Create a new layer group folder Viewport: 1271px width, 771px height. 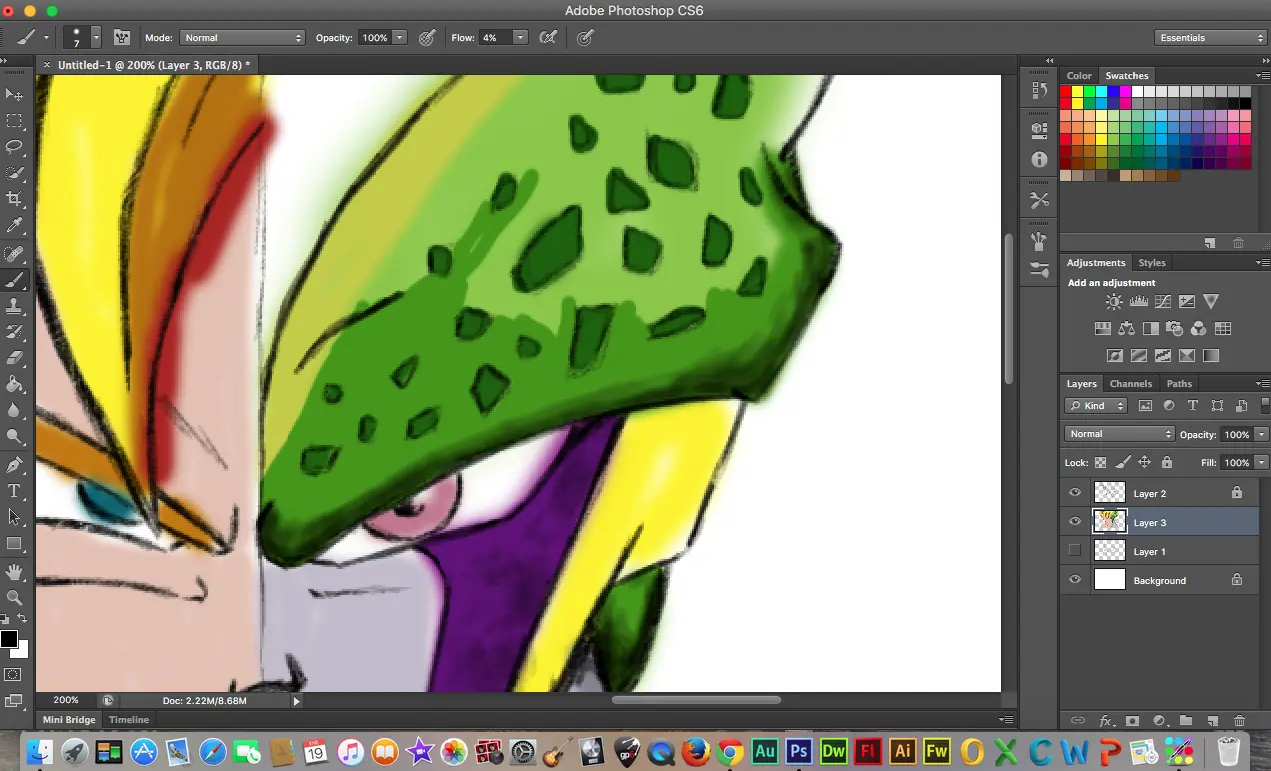pyautogui.click(x=1186, y=720)
